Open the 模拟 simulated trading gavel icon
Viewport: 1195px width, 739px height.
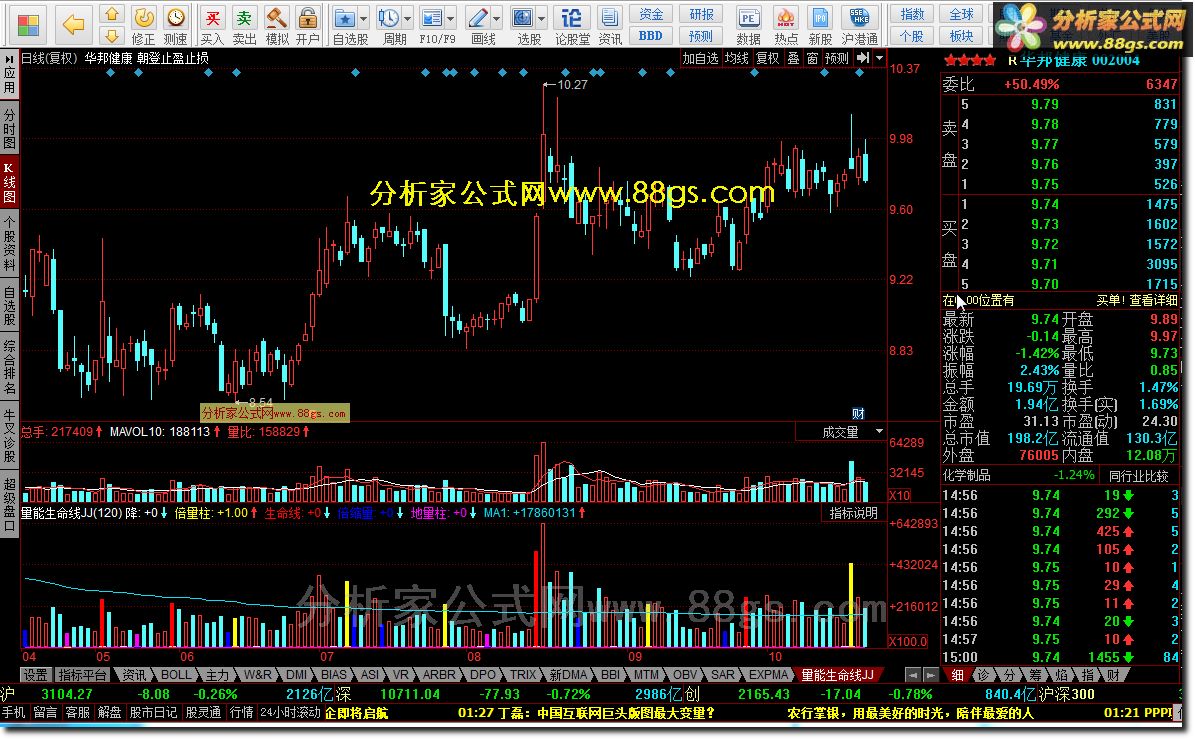[277, 25]
